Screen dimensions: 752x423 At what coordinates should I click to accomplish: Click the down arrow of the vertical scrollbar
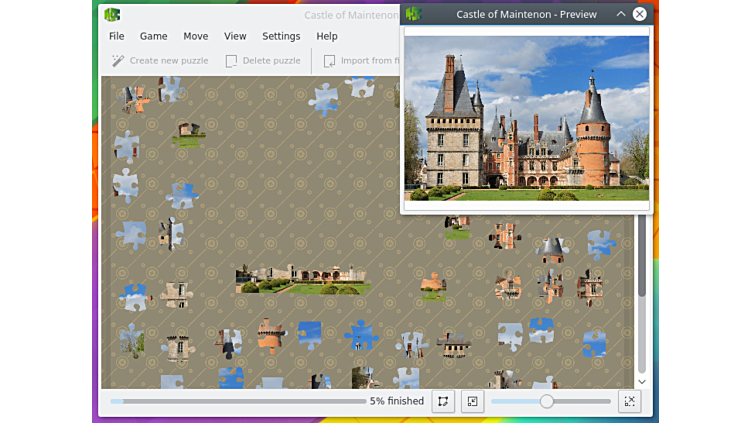click(642, 381)
